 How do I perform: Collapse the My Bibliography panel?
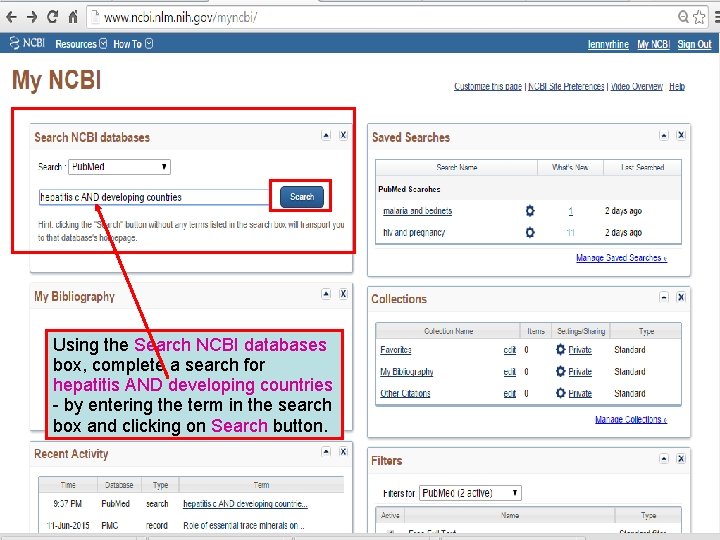pyautogui.click(x=326, y=294)
